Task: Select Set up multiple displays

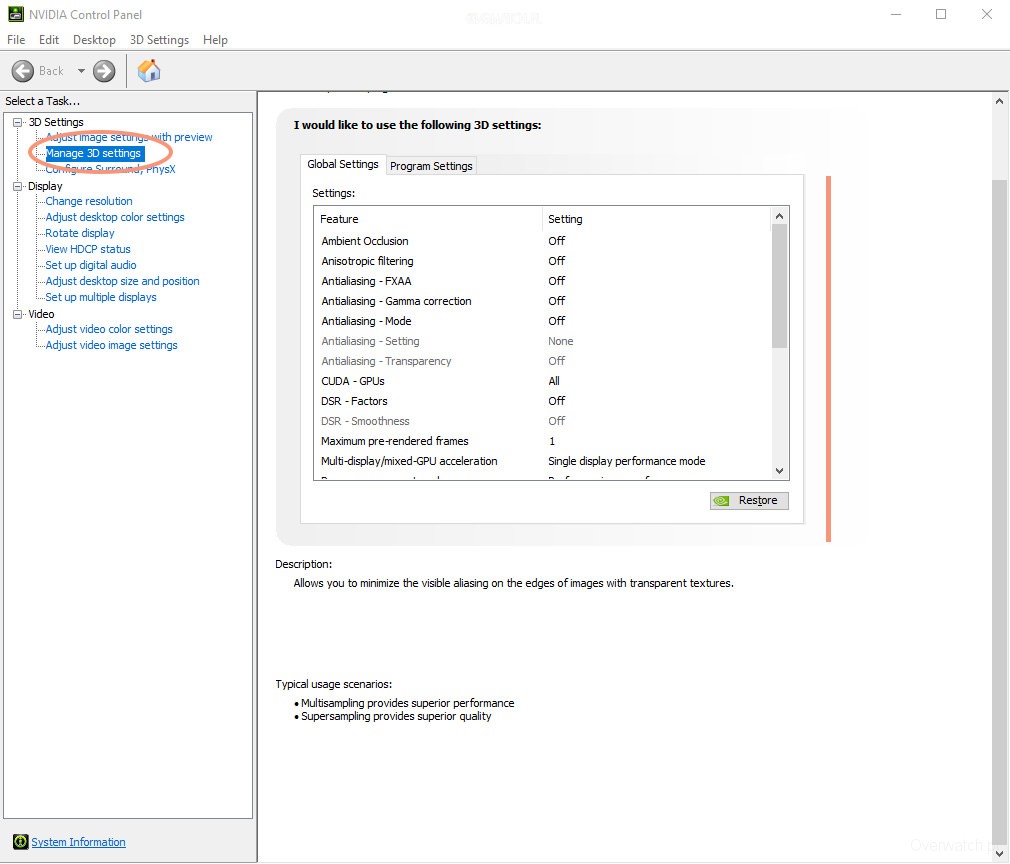Action: [x=101, y=297]
